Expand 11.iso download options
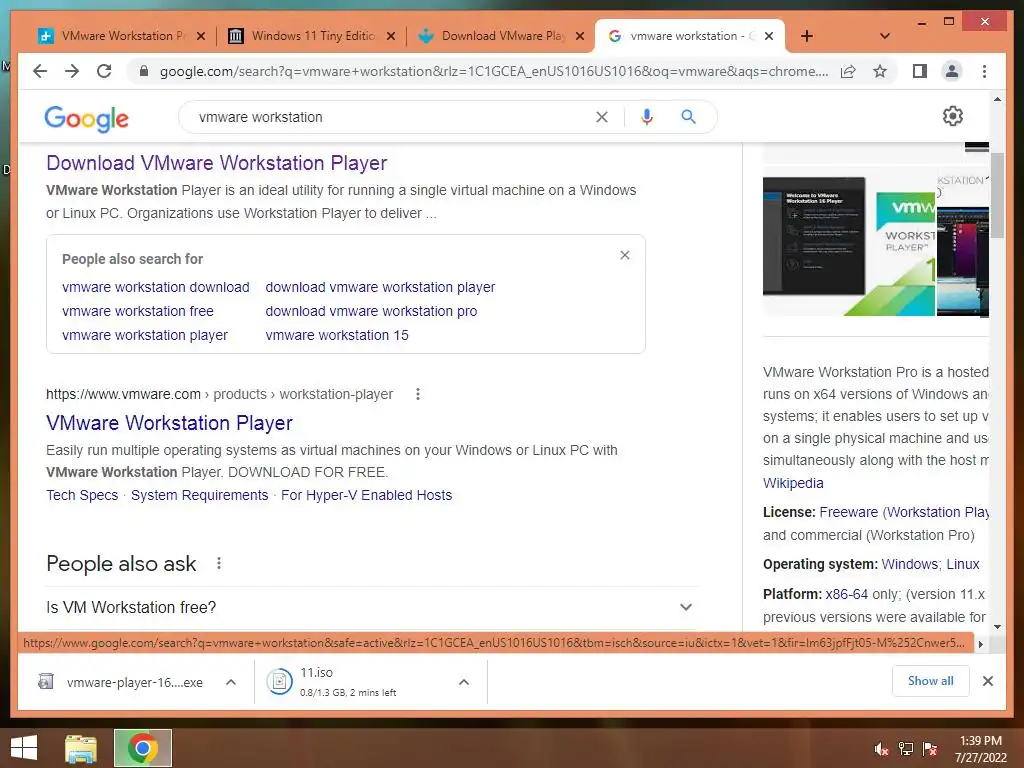The image size is (1024, 768). coord(464,682)
